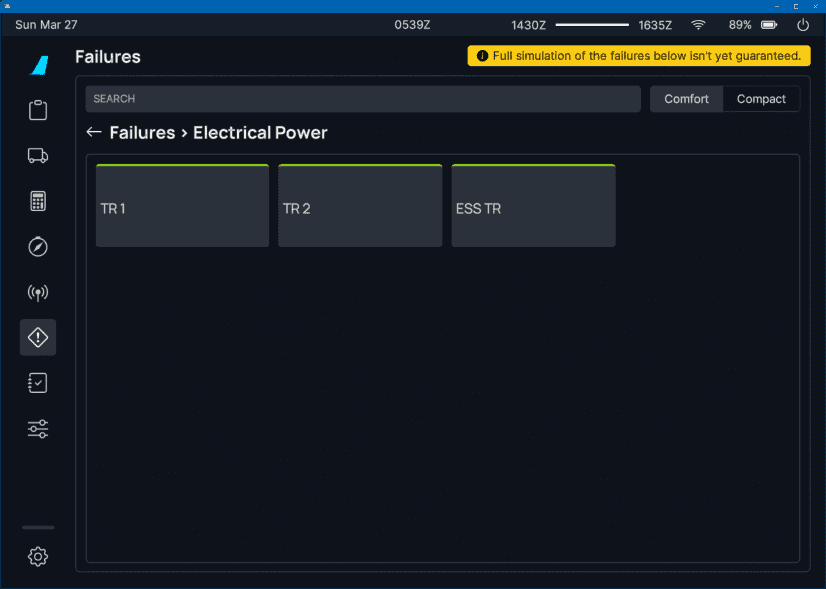826x589 pixels.
Task: Open the ATC radio tower icon
Action: (x=38, y=293)
